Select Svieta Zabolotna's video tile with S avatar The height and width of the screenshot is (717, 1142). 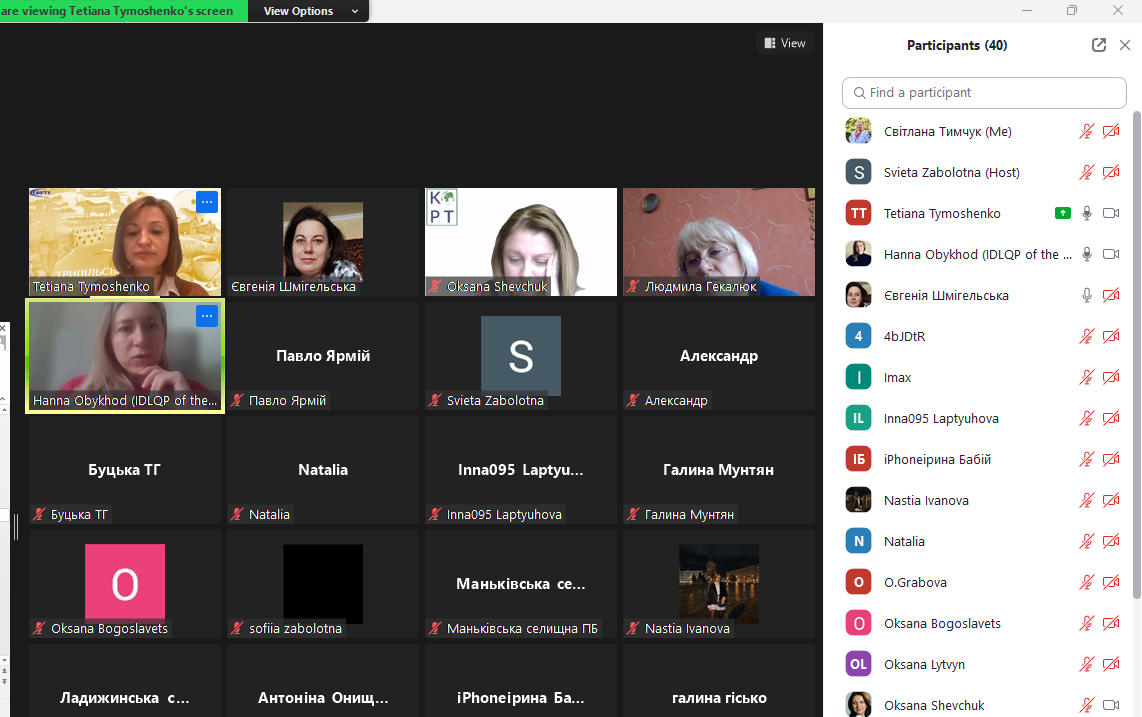[x=521, y=356]
